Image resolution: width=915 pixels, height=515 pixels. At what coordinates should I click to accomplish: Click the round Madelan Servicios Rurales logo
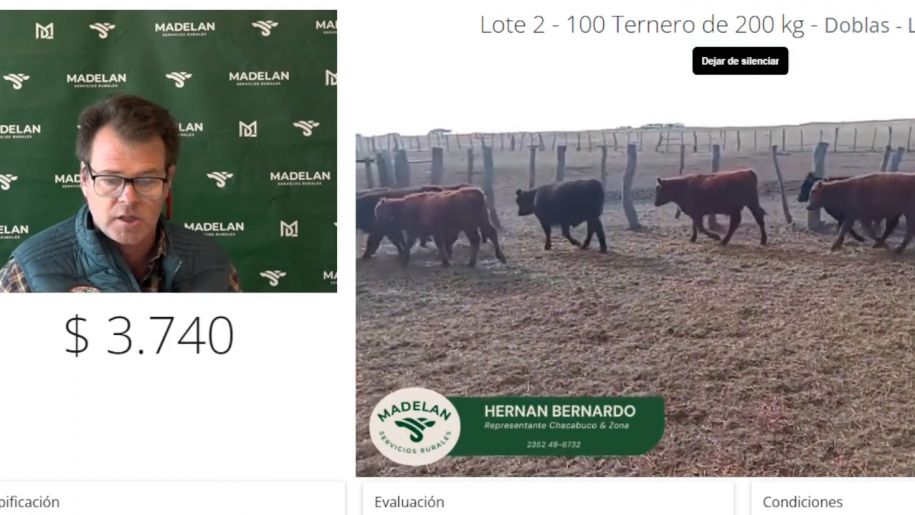click(415, 426)
